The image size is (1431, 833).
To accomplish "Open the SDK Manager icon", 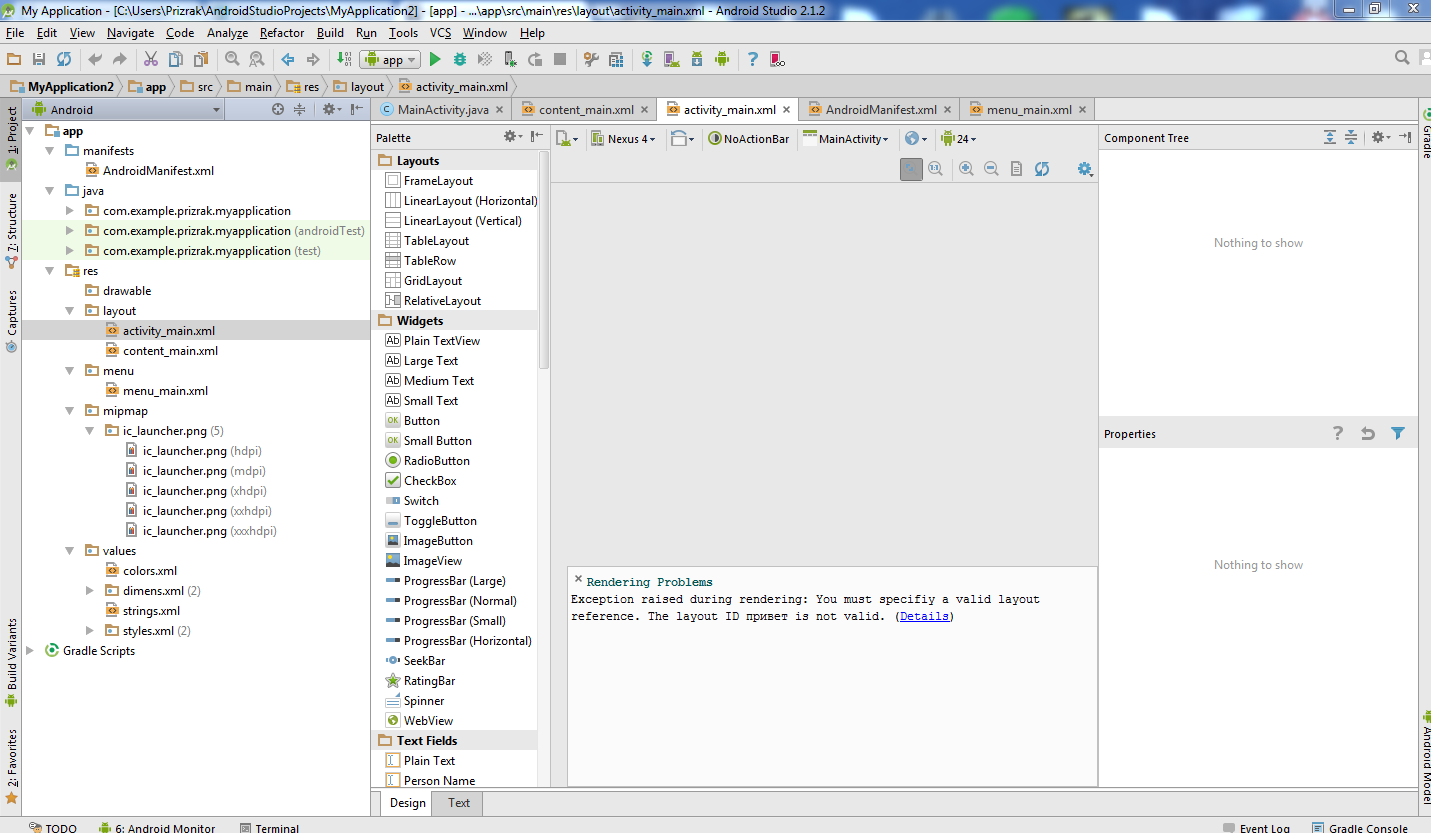I will [x=697, y=59].
